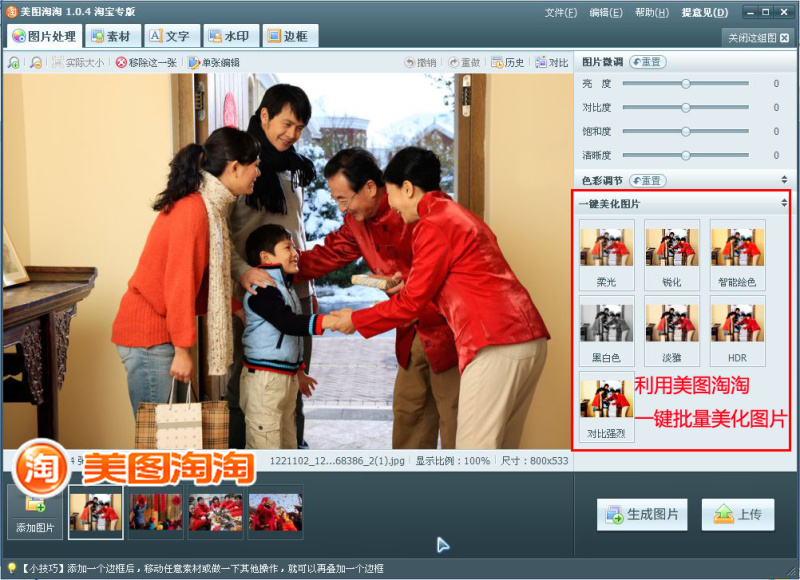The image size is (800, 580).
Task: Open the 文件(F) menu
Action: coord(561,12)
